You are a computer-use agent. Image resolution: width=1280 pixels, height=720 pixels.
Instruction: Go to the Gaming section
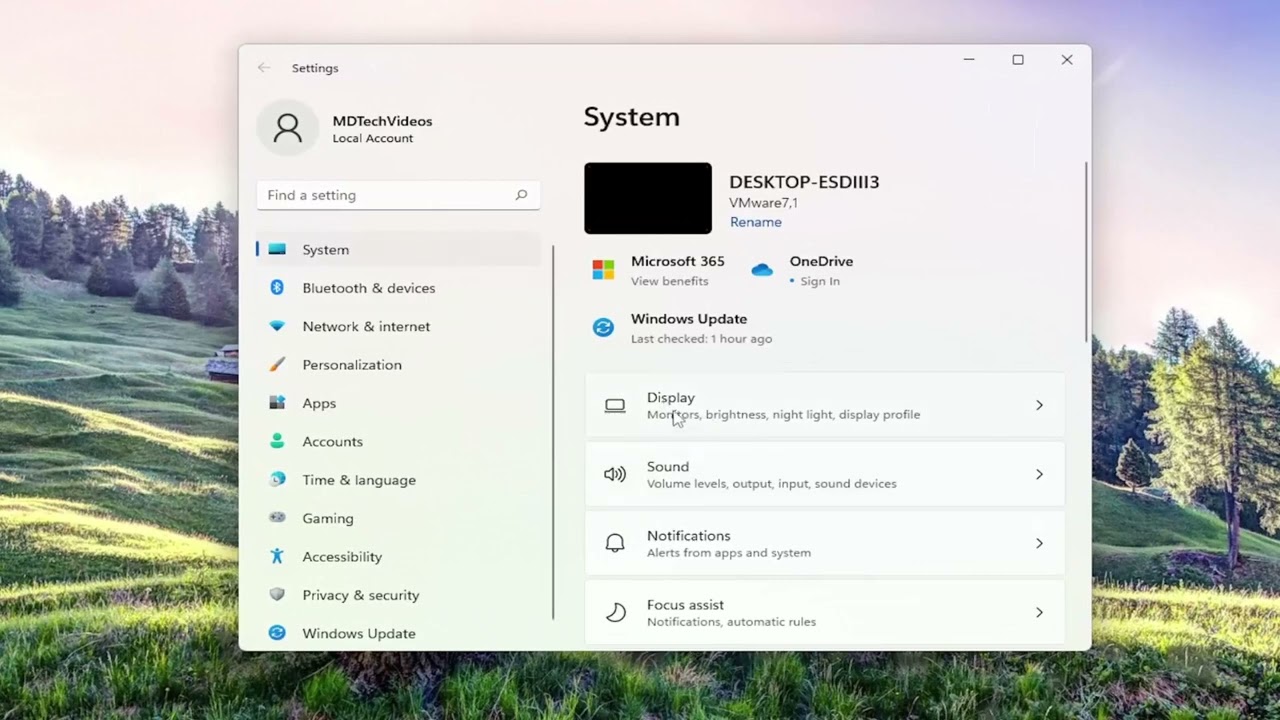pyautogui.click(x=398, y=518)
